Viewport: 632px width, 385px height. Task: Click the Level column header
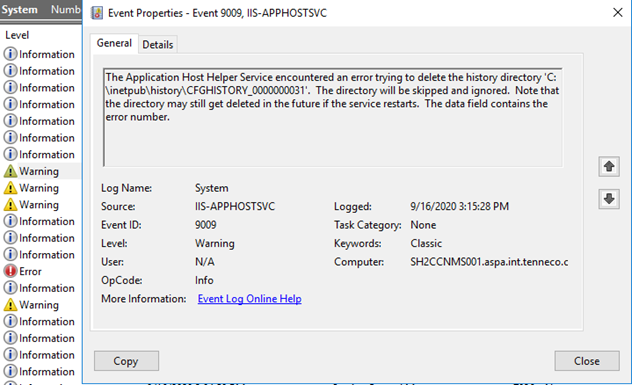(x=17, y=35)
